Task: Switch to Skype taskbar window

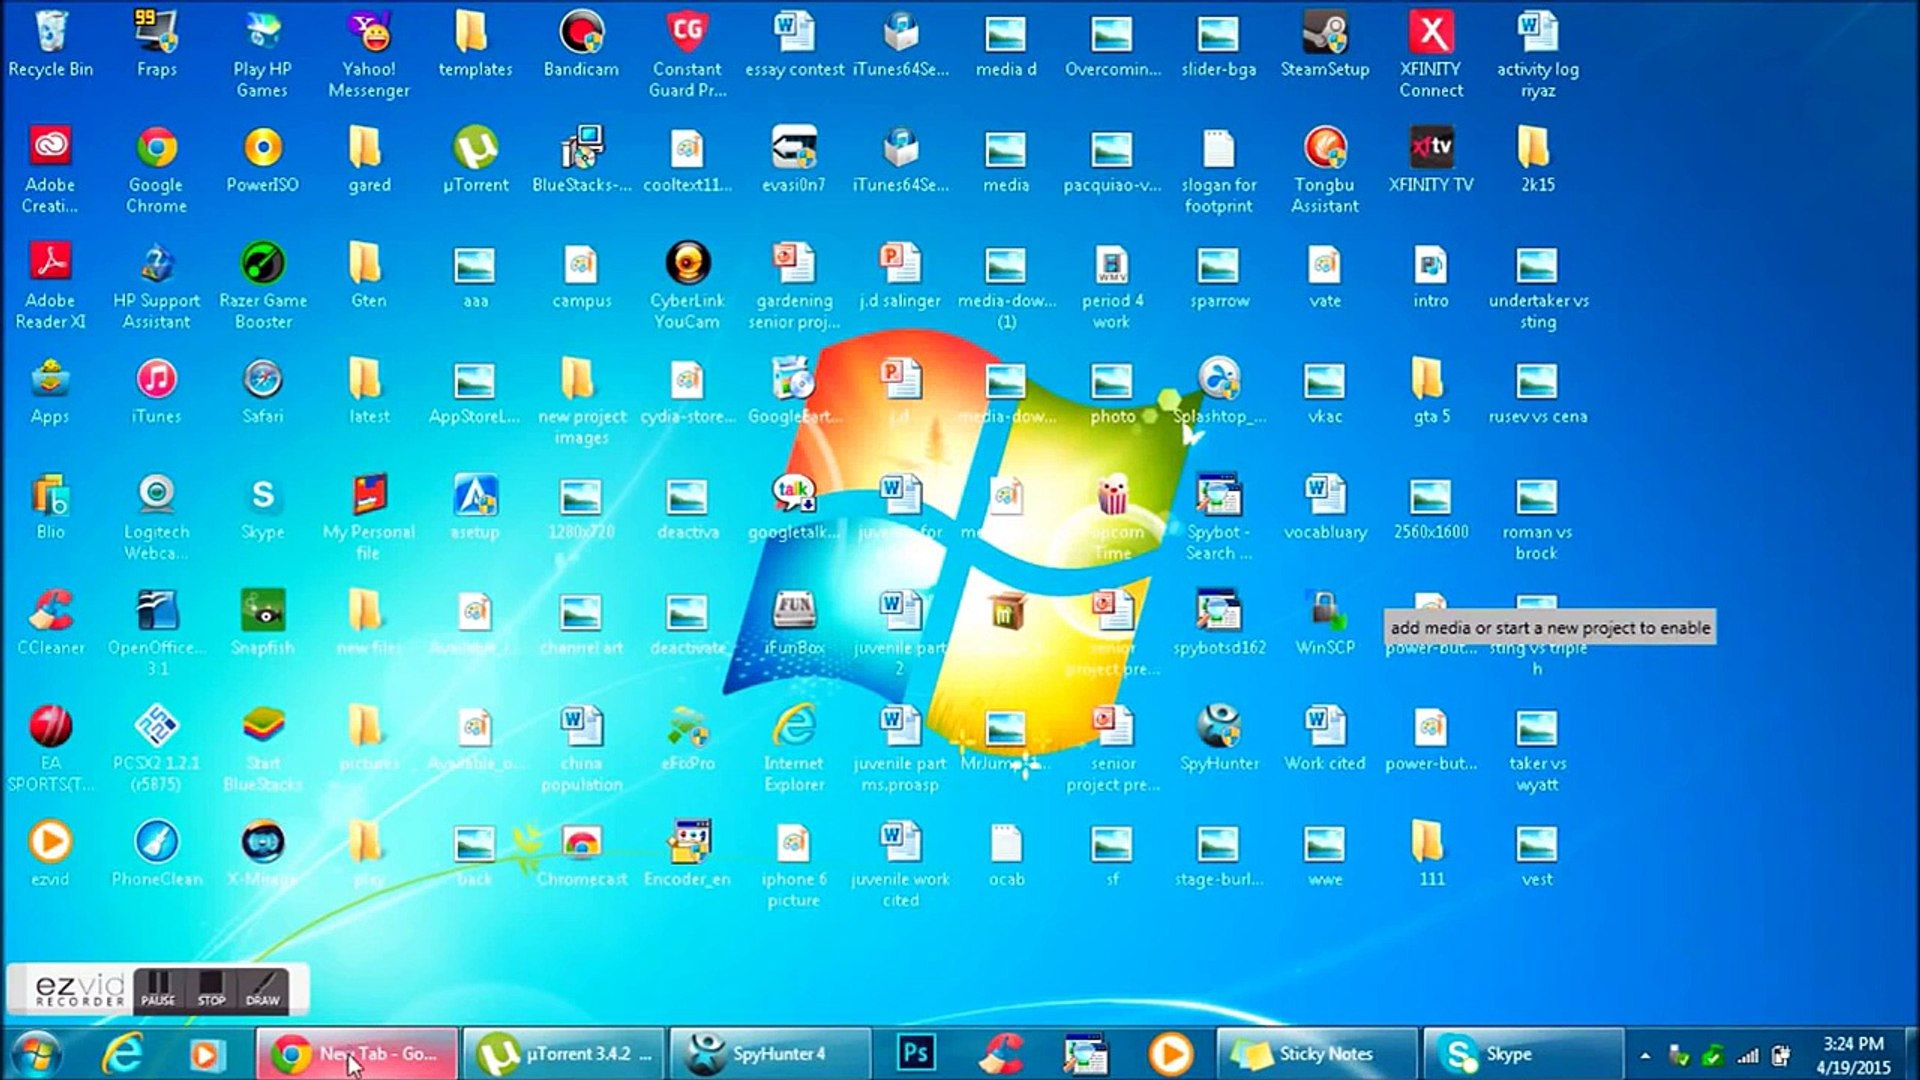Action: coord(1522,1054)
